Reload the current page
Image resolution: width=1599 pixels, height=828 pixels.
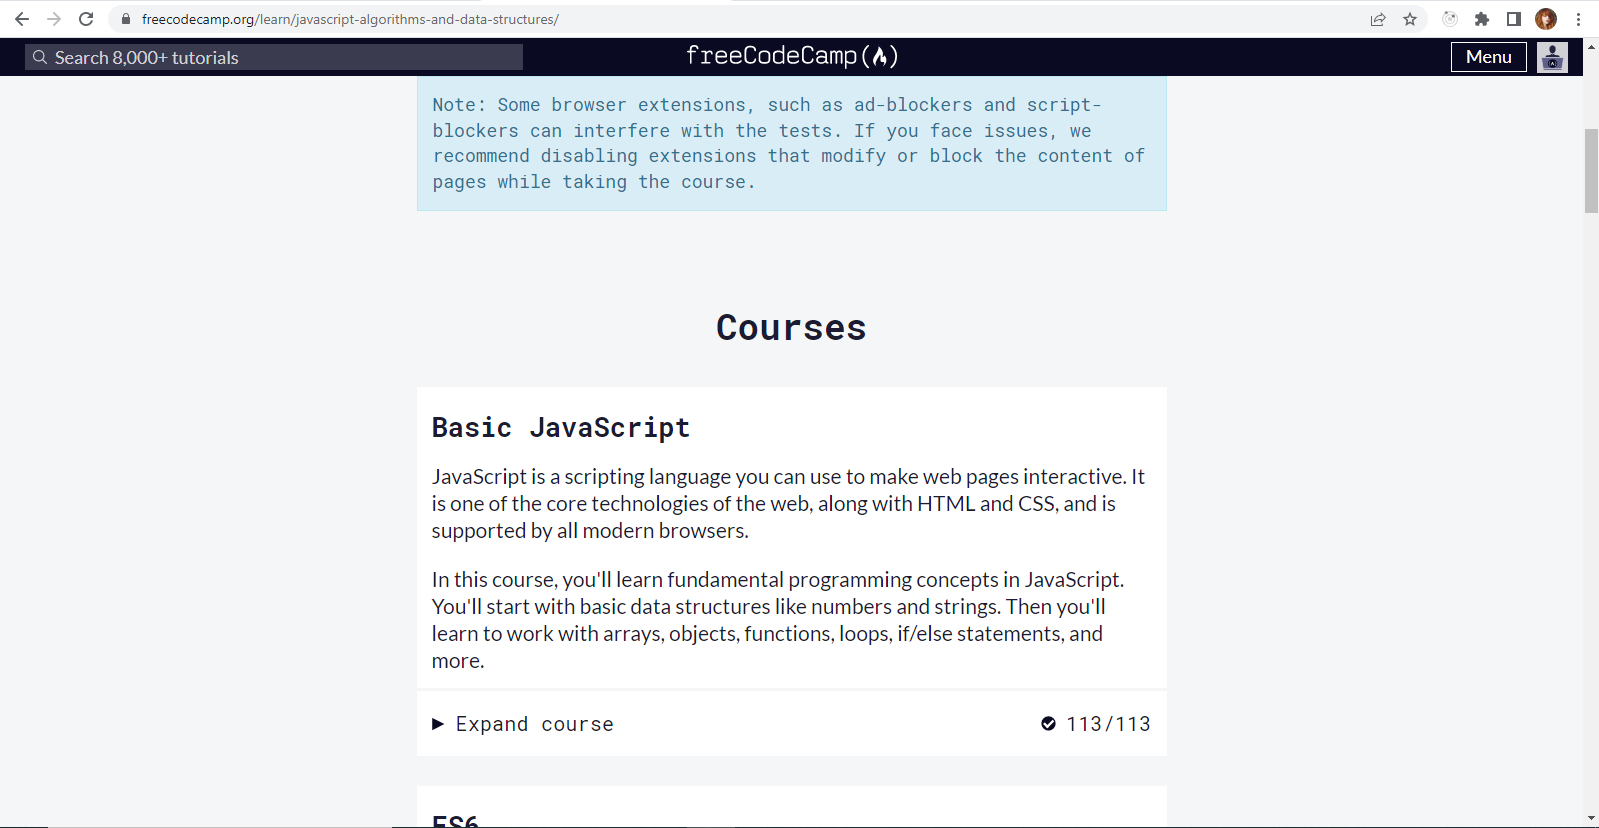pos(86,18)
